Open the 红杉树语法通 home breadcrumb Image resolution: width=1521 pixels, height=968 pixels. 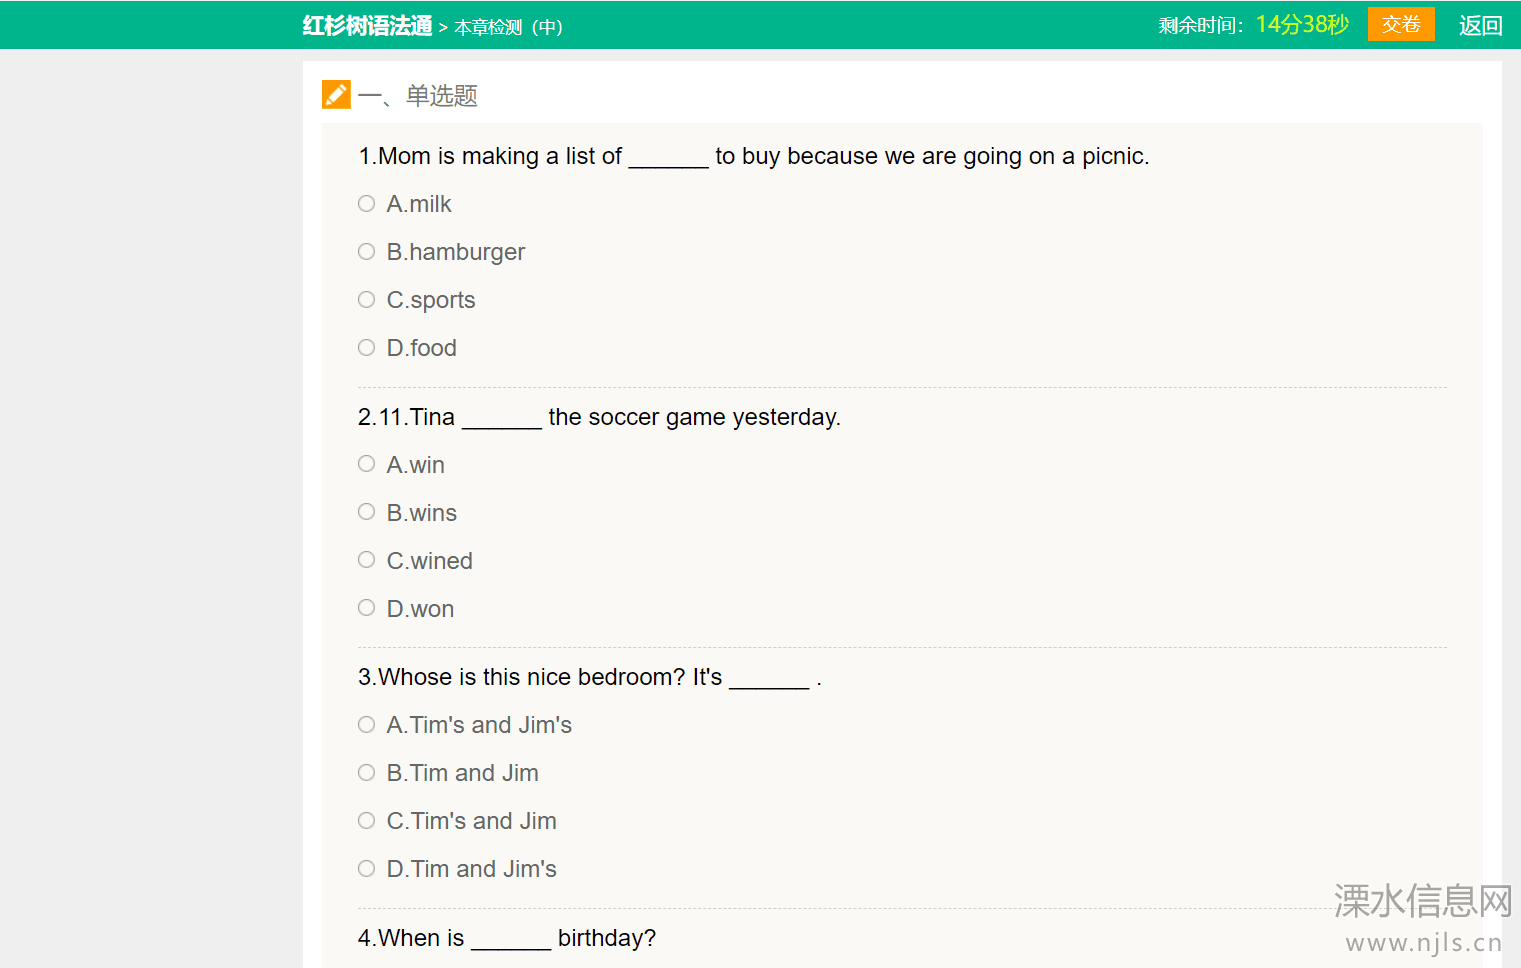pyautogui.click(x=367, y=26)
